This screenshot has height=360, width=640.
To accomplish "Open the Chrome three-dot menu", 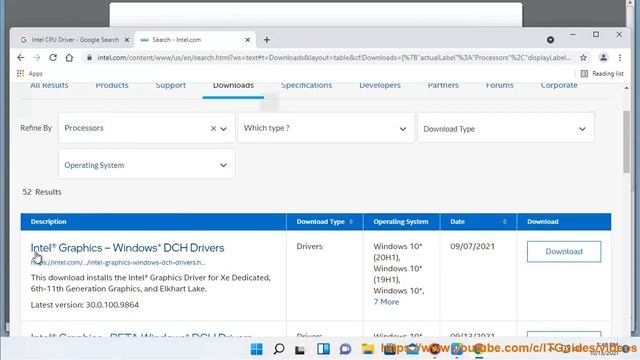I will point(620,58).
